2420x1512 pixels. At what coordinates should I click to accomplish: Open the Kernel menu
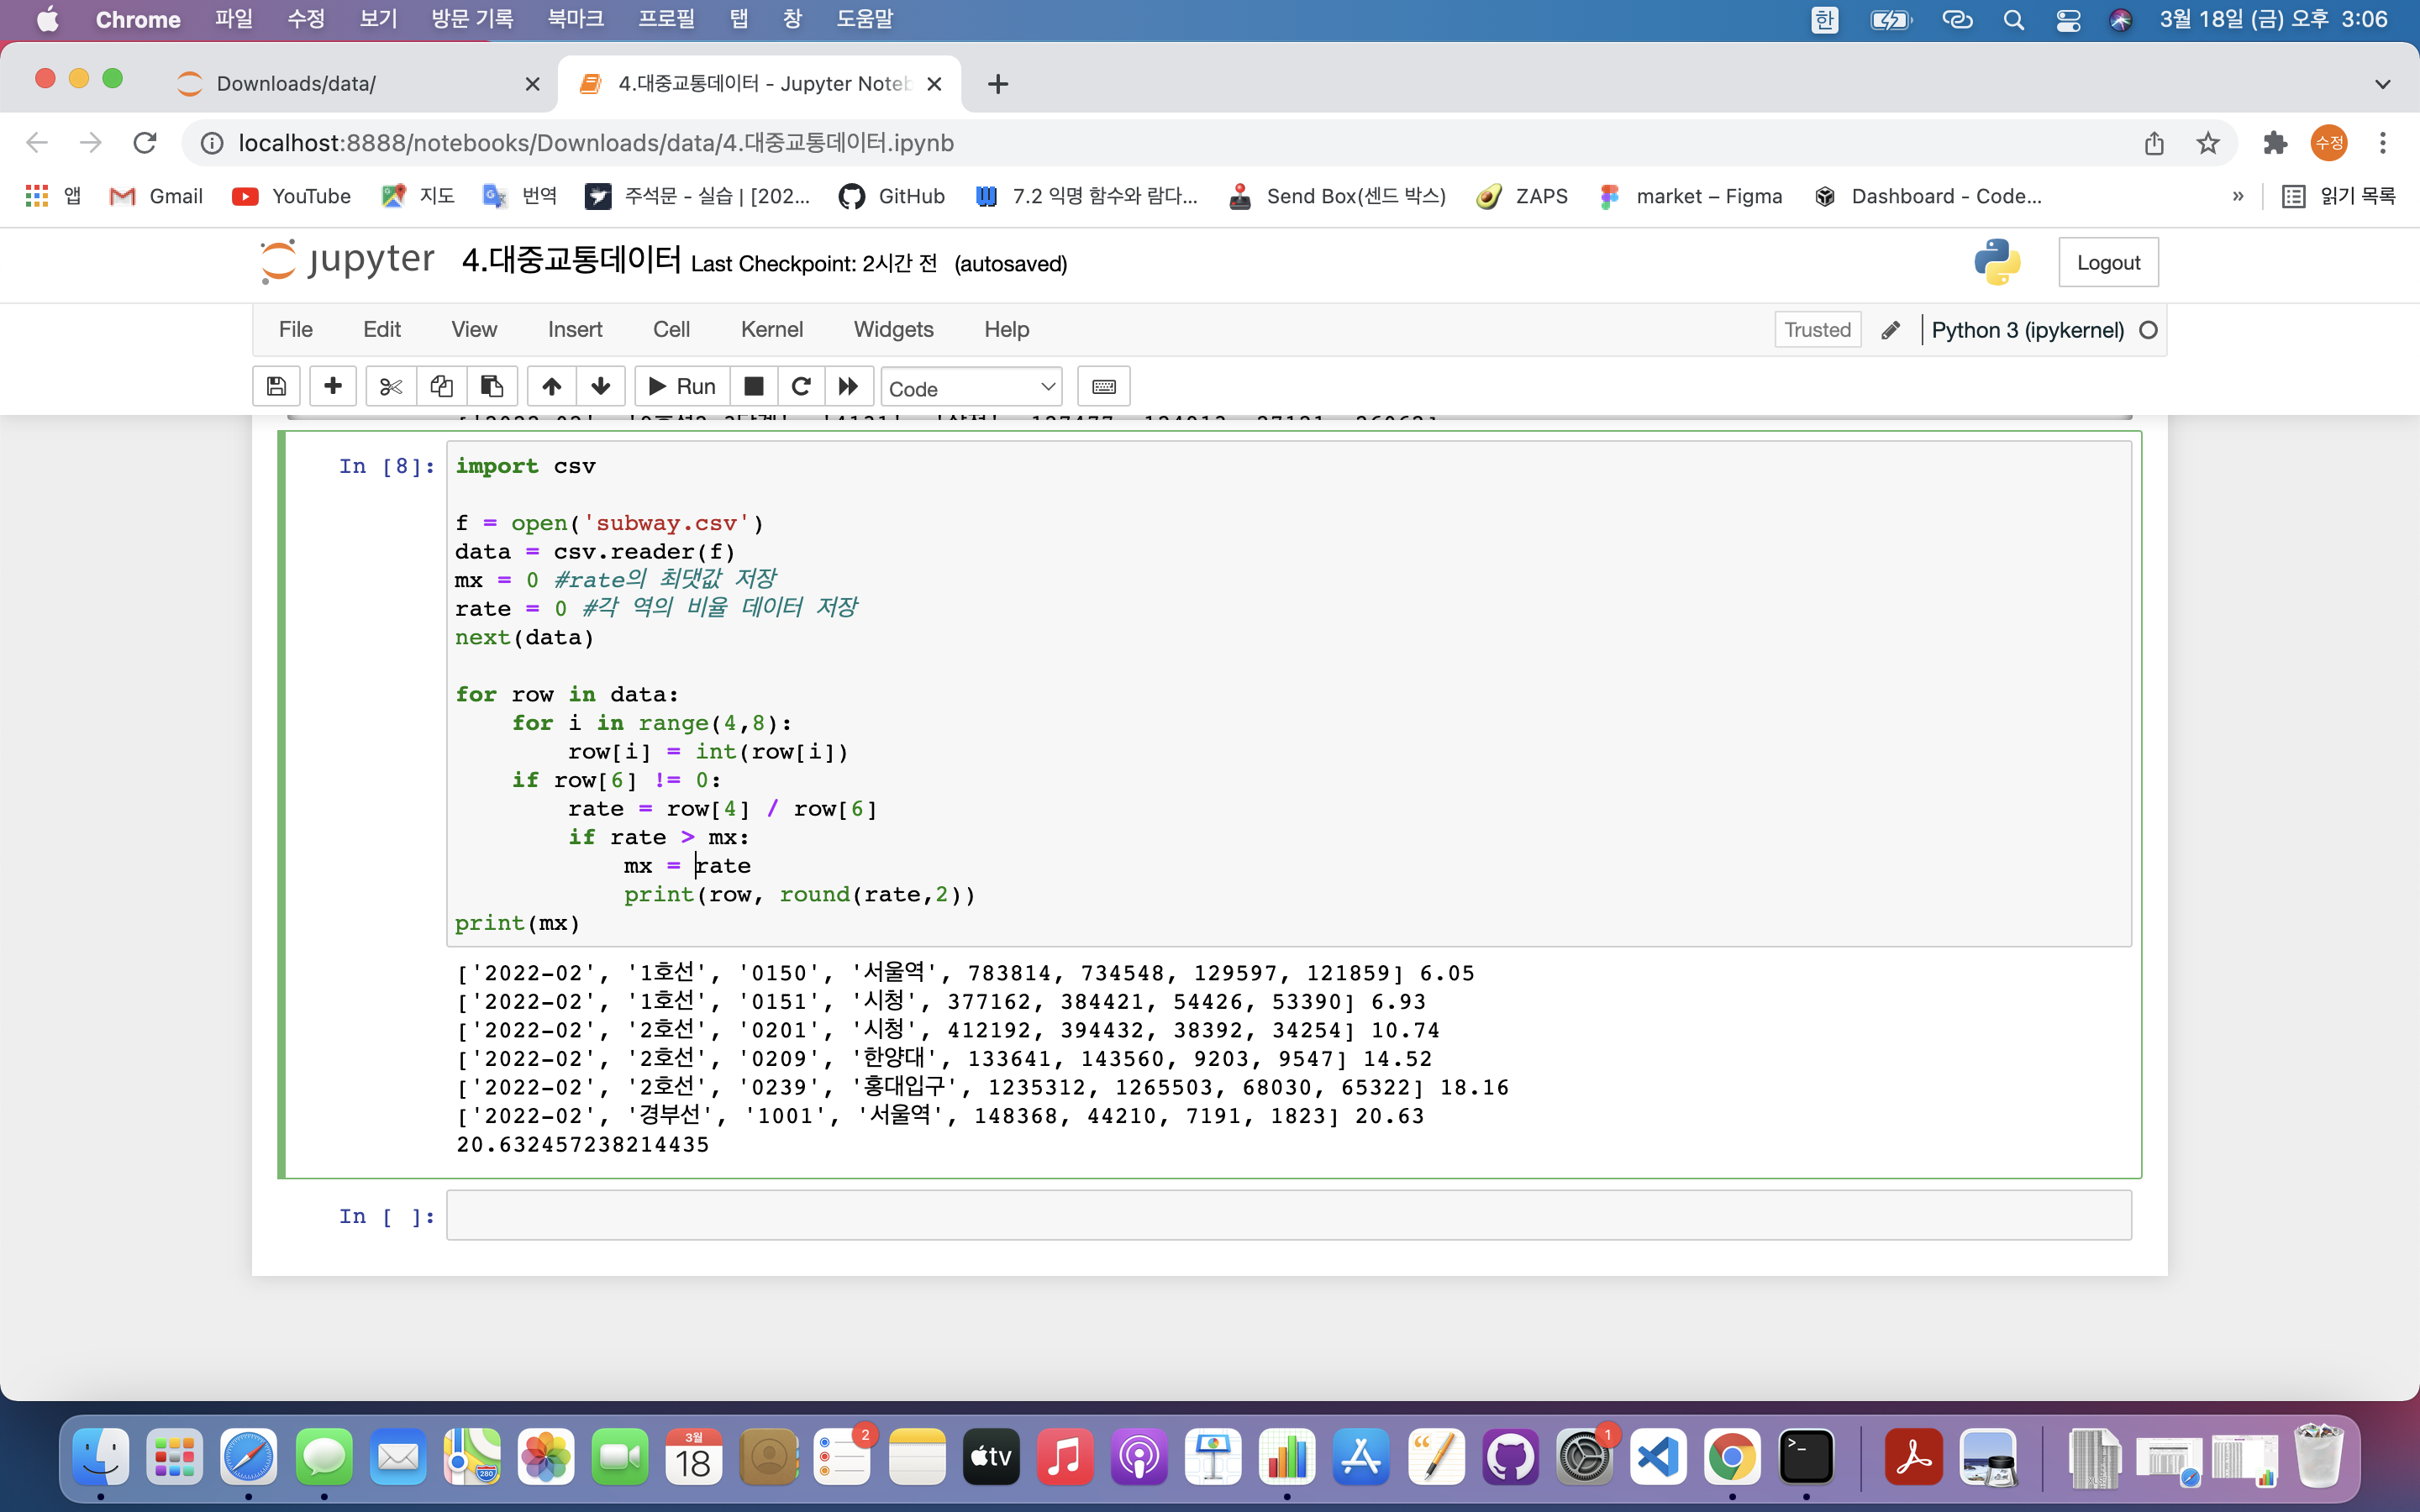(771, 329)
